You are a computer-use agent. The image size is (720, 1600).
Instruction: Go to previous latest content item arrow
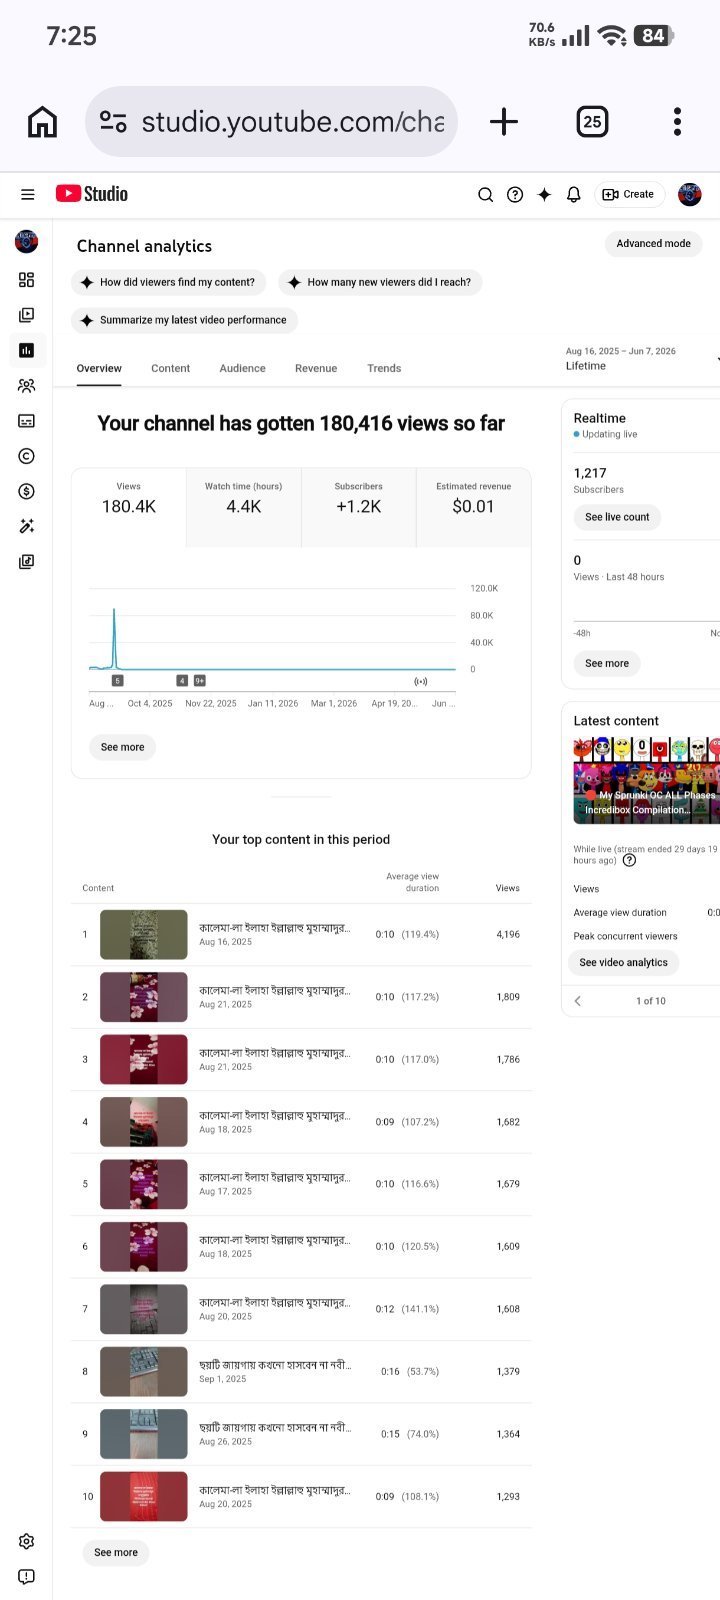click(x=578, y=1001)
